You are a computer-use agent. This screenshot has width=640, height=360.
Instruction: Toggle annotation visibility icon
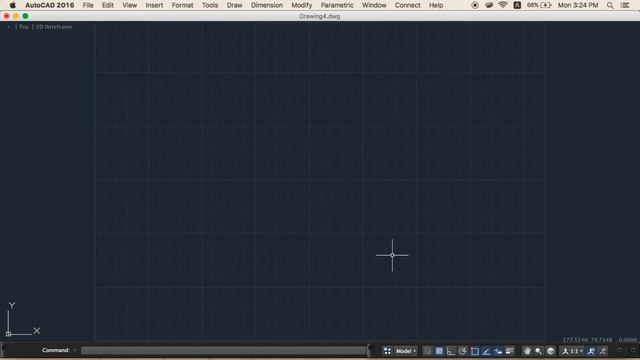pyautogui.click(x=591, y=351)
